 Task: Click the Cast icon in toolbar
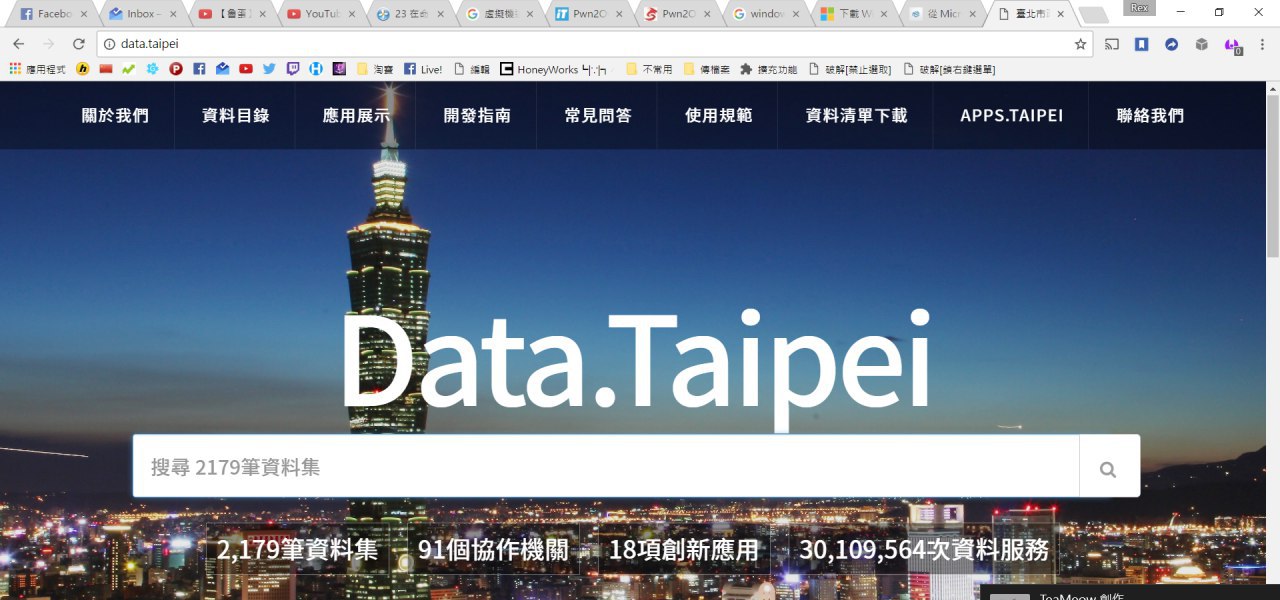click(x=1111, y=44)
